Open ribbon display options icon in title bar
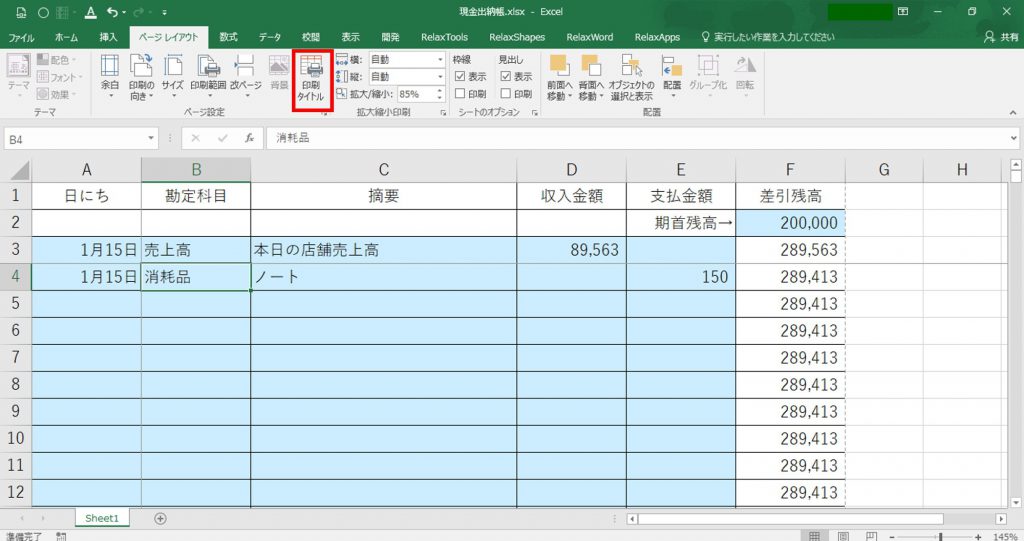 (x=903, y=12)
